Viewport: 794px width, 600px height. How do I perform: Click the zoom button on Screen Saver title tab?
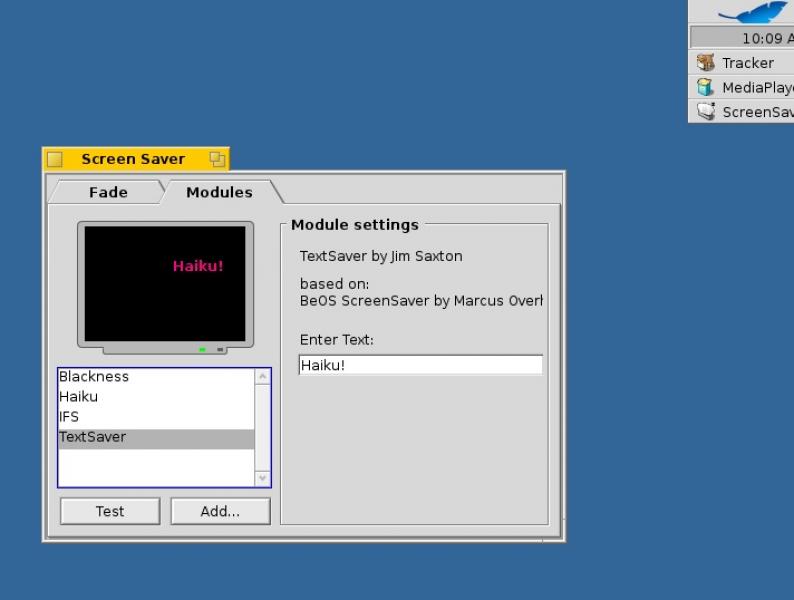tap(217, 159)
